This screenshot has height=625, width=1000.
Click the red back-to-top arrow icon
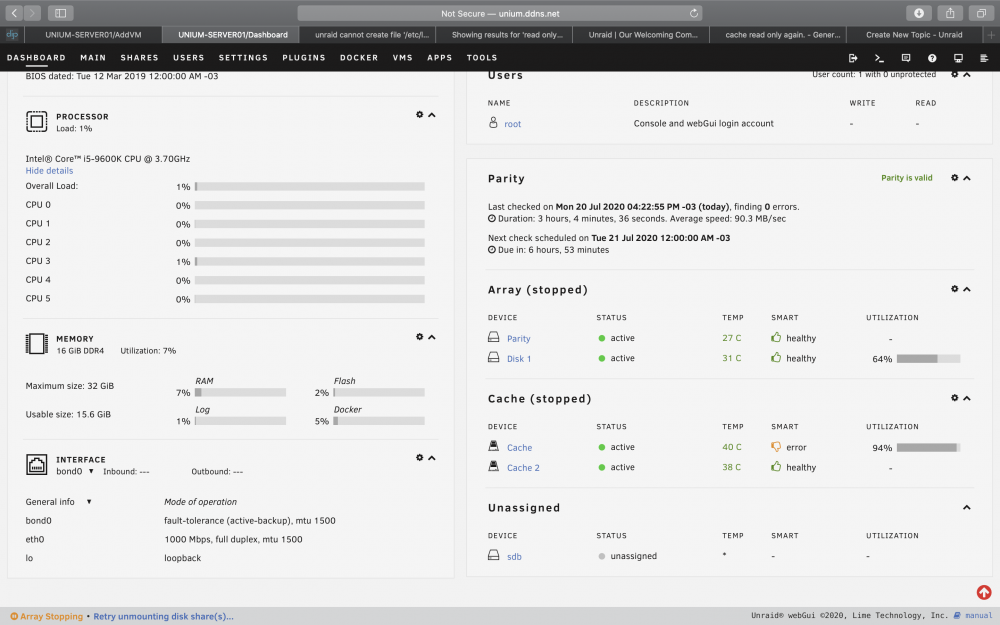[x=984, y=592]
